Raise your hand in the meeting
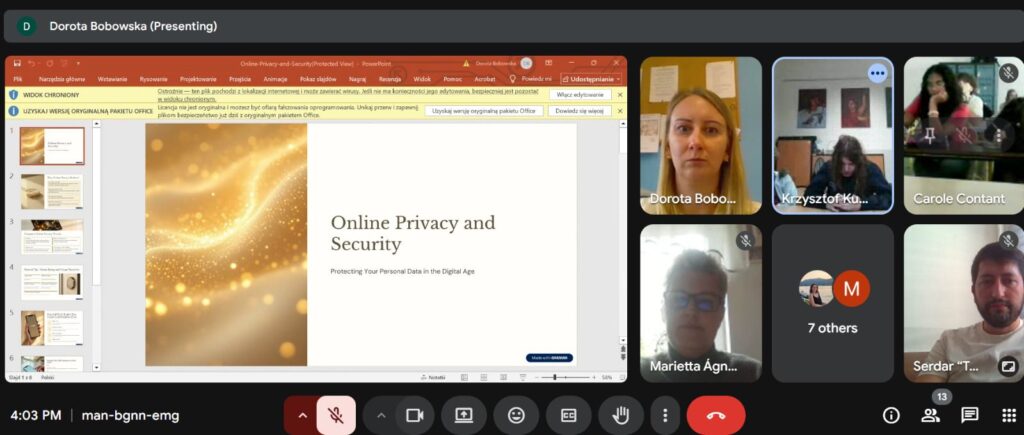Screen dimensions: 1024x435 [x=620, y=415]
